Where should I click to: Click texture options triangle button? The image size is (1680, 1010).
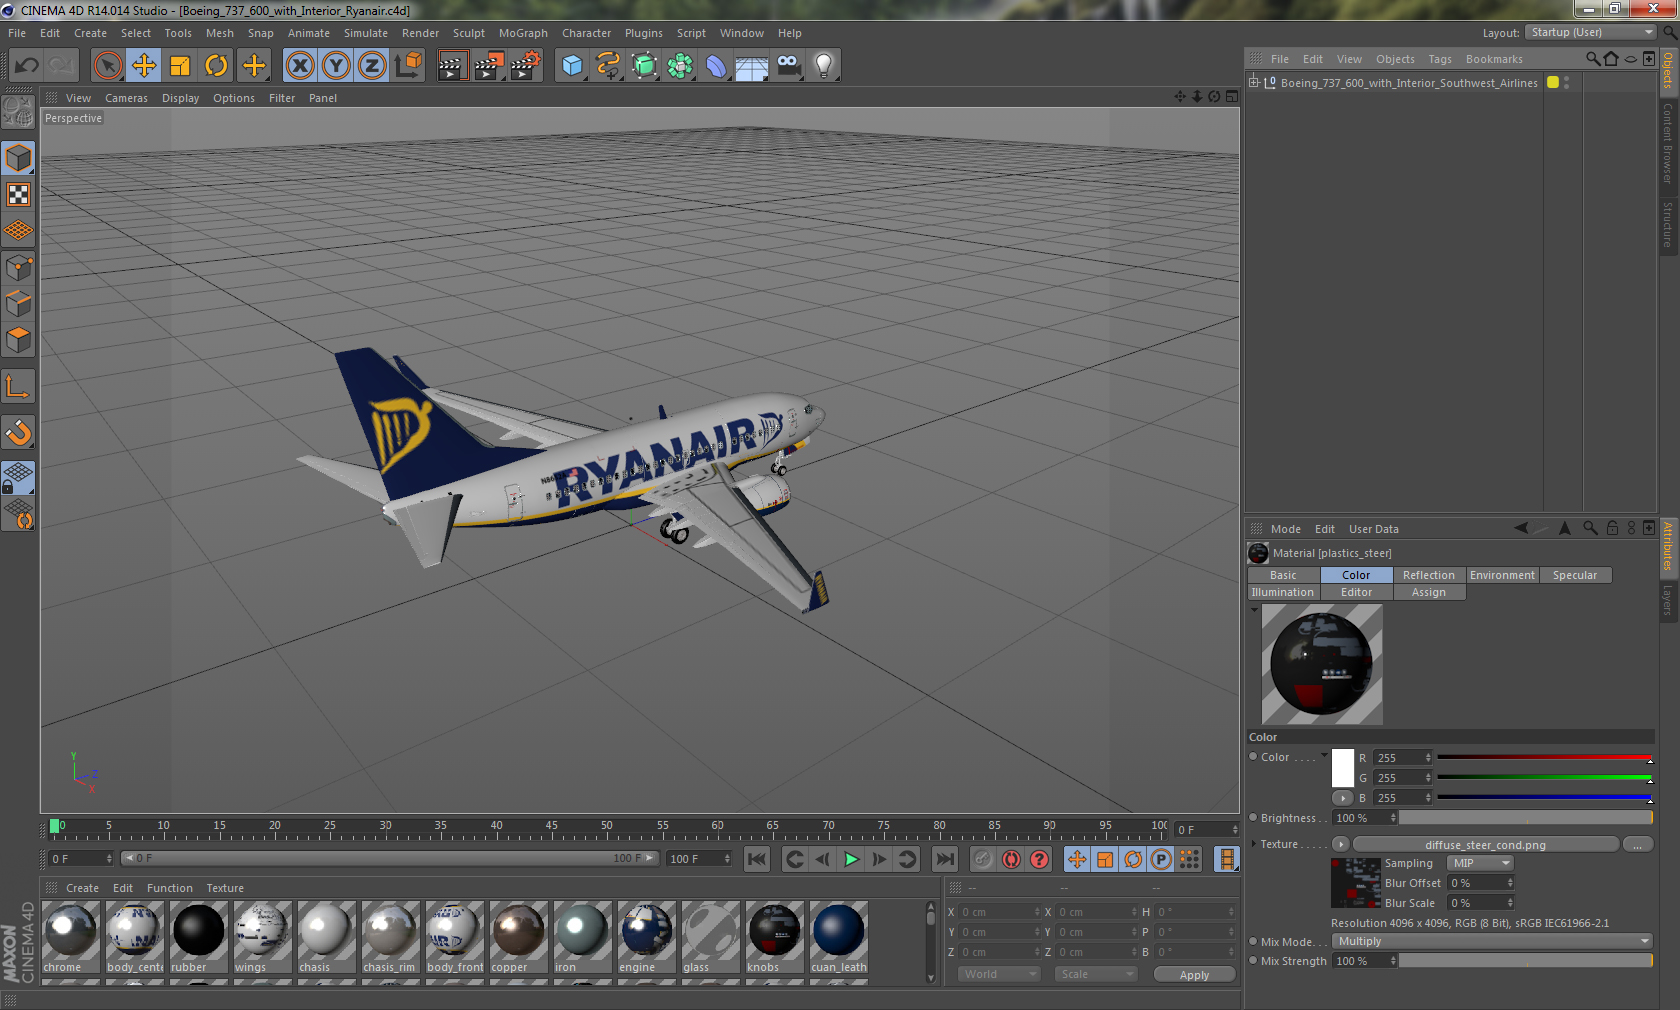[x=1341, y=844]
